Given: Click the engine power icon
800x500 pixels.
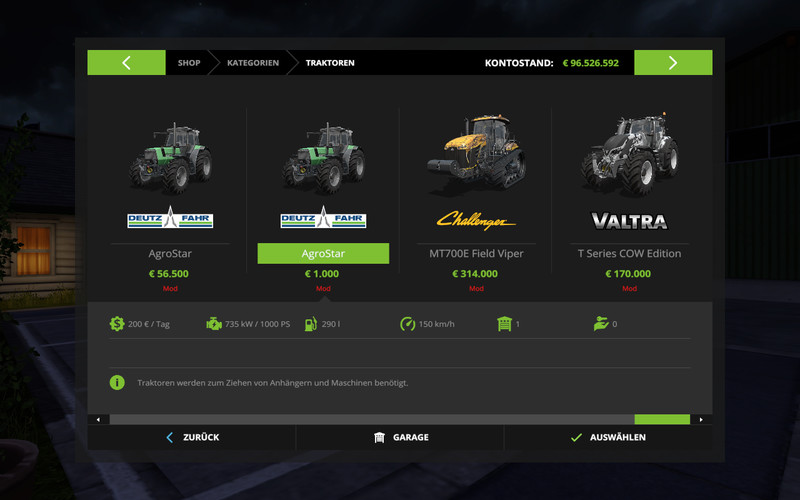Looking at the screenshot, I should (214, 323).
